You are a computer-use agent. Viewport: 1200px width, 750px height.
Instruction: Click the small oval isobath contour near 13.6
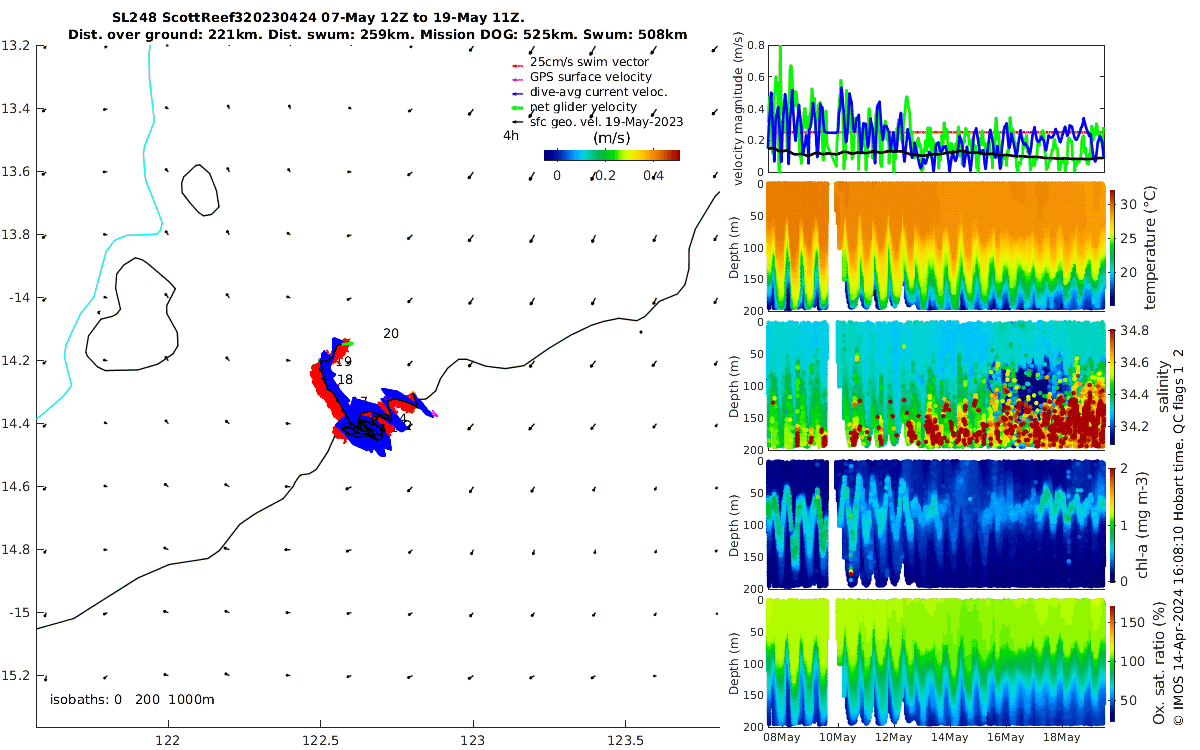(200, 189)
